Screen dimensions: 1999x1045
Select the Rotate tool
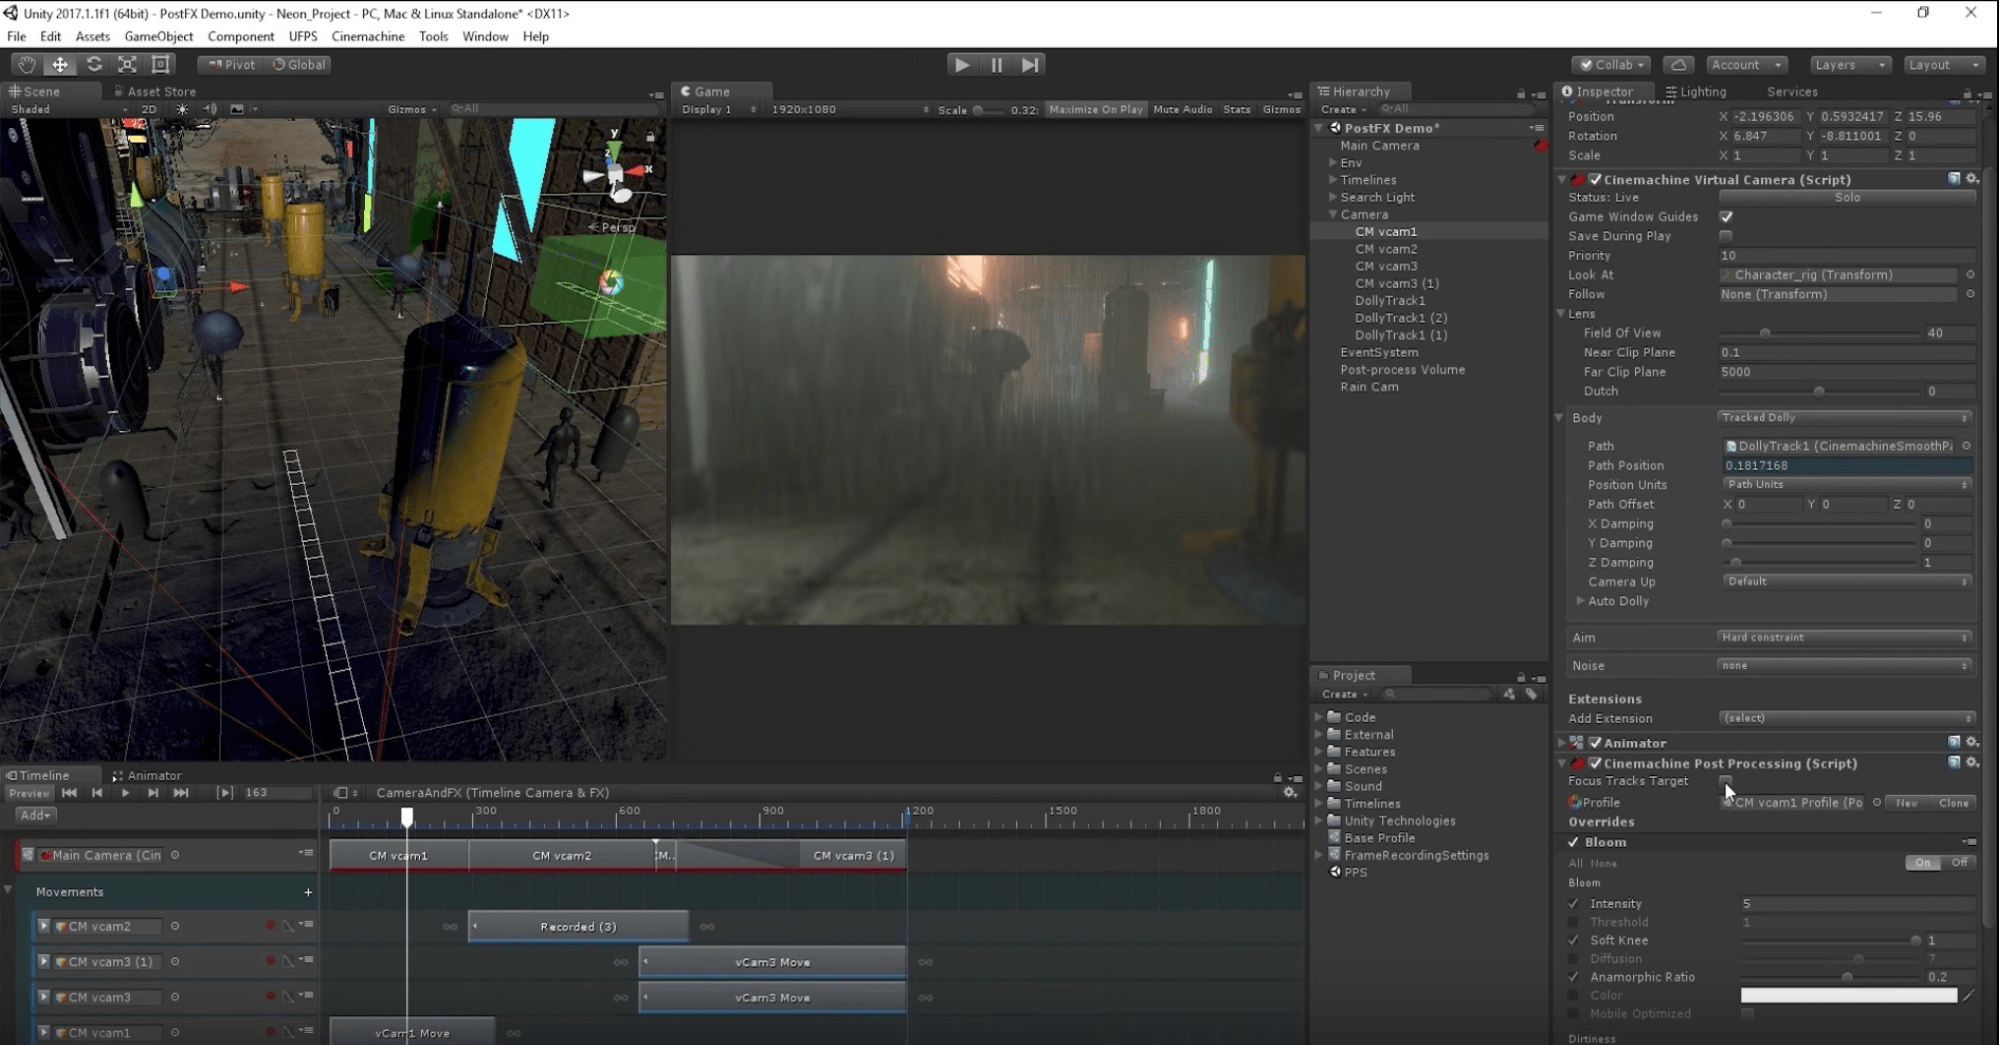coord(94,64)
